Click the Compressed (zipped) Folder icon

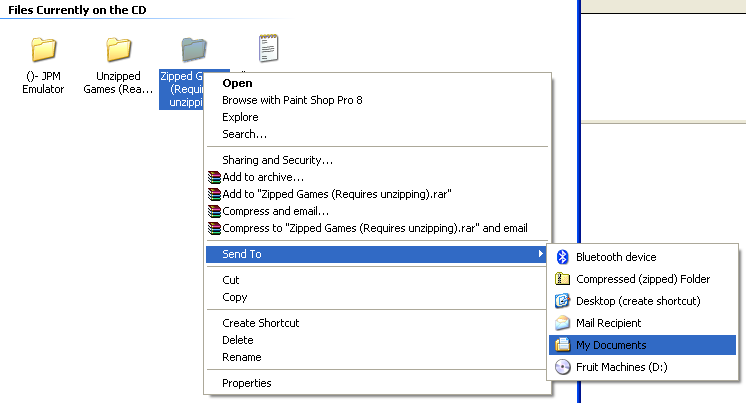[x=562, y=279]
